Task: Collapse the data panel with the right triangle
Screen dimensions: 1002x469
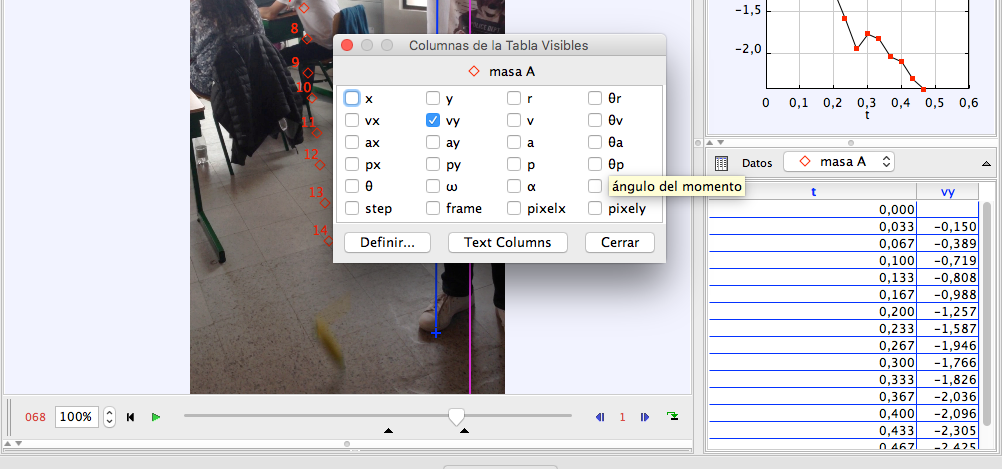Action: coord(986,164)
